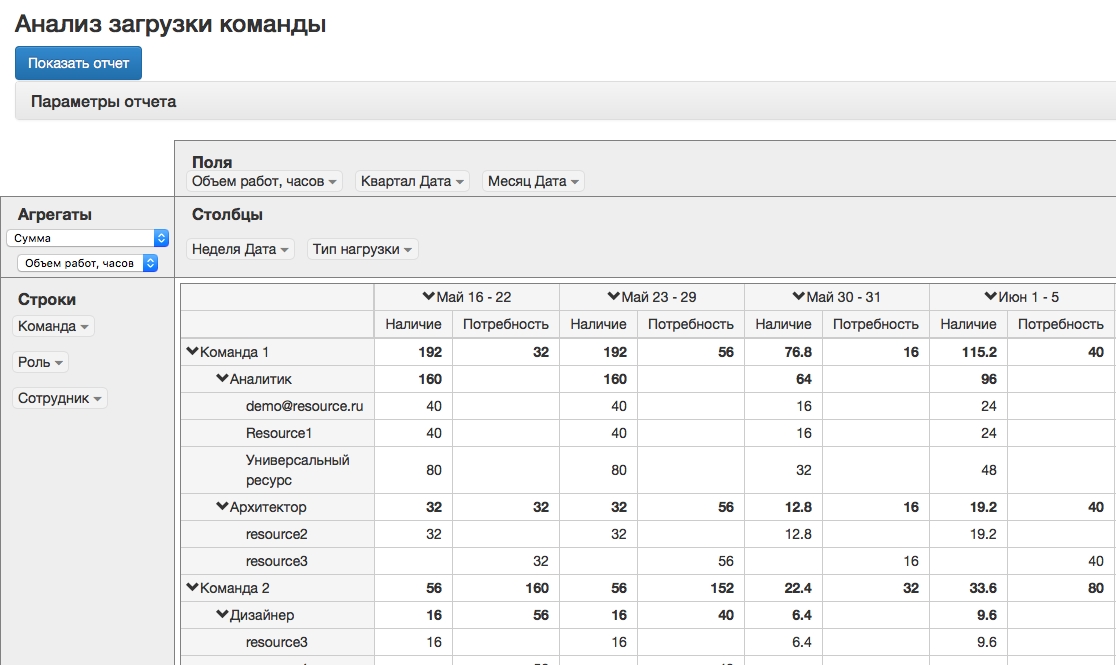Open the Месяц Дата field dropdown
The width and height of the screenshot is (1116, 665).
click(x=533, y=181)
